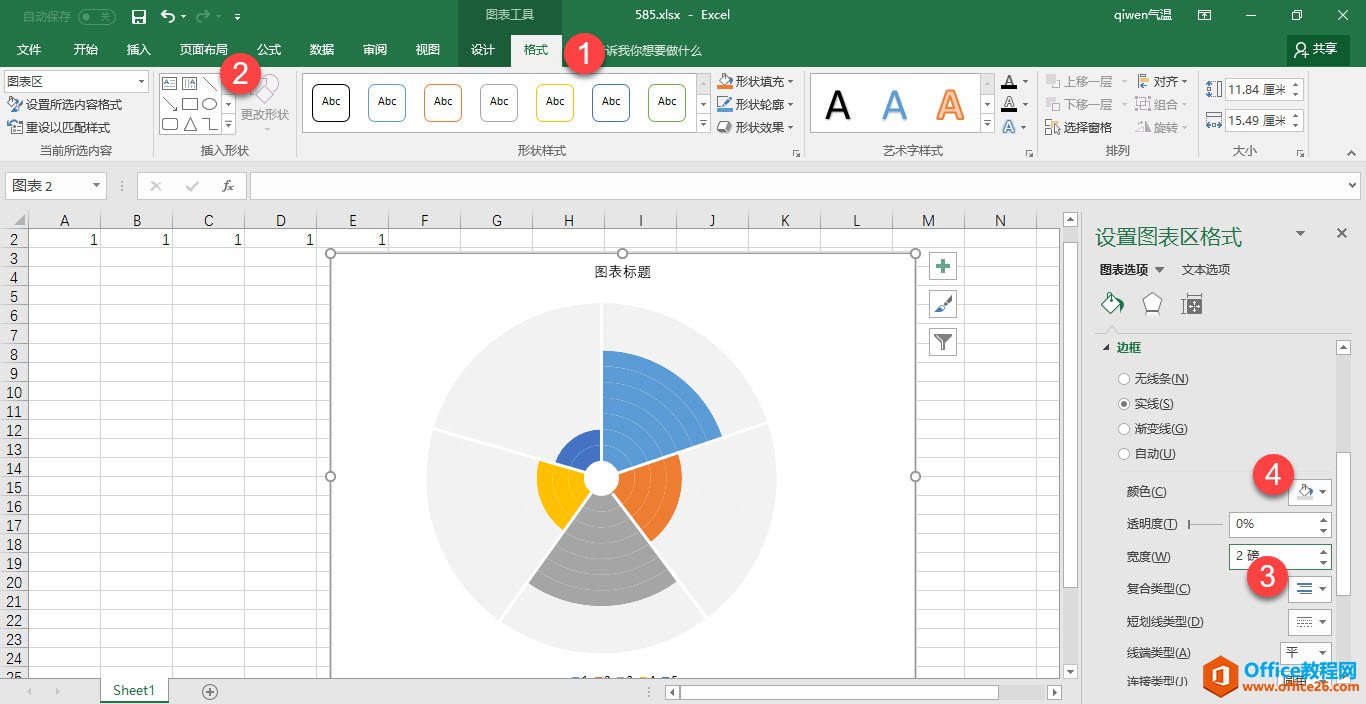The width and height of the screenshot is (1366, 704).
Task: Click 设置所选内容格式 format selection button
Action: (65, 104)
